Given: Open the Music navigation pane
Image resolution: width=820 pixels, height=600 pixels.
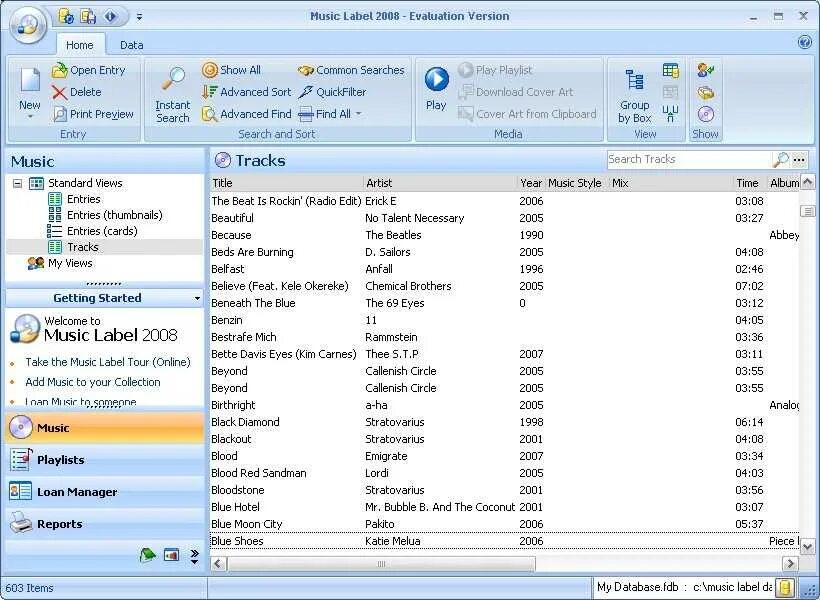Looking at the screenshot, I should coord(105,428).
